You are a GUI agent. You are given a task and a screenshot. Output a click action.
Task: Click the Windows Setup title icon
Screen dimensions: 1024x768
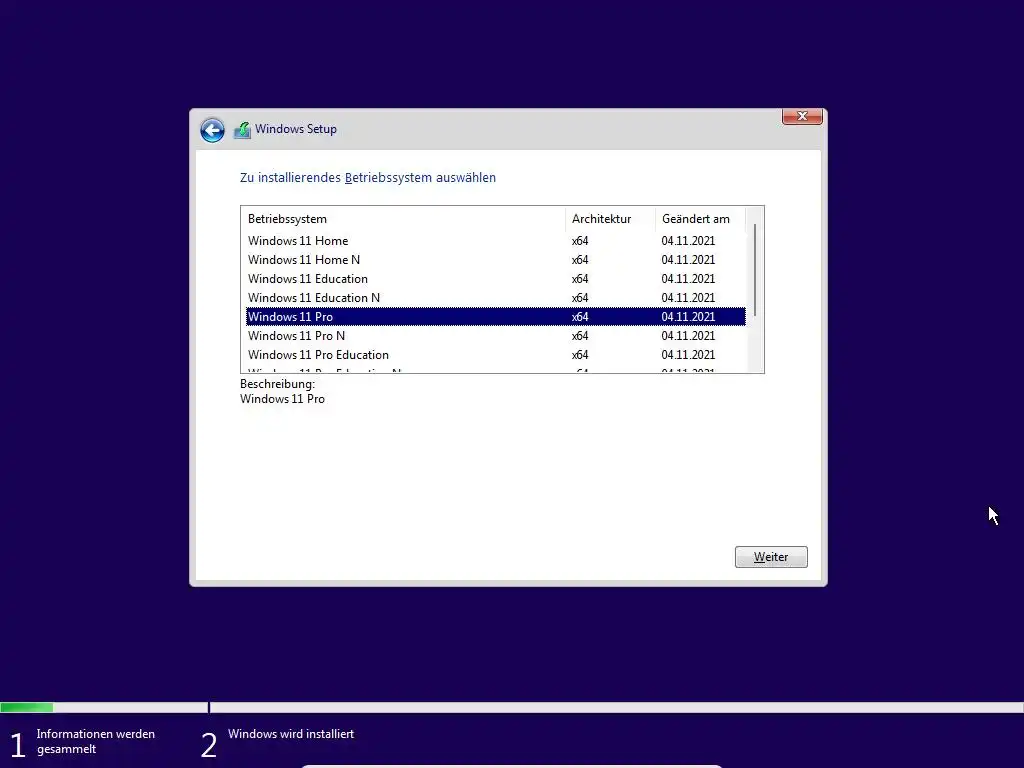242,130
